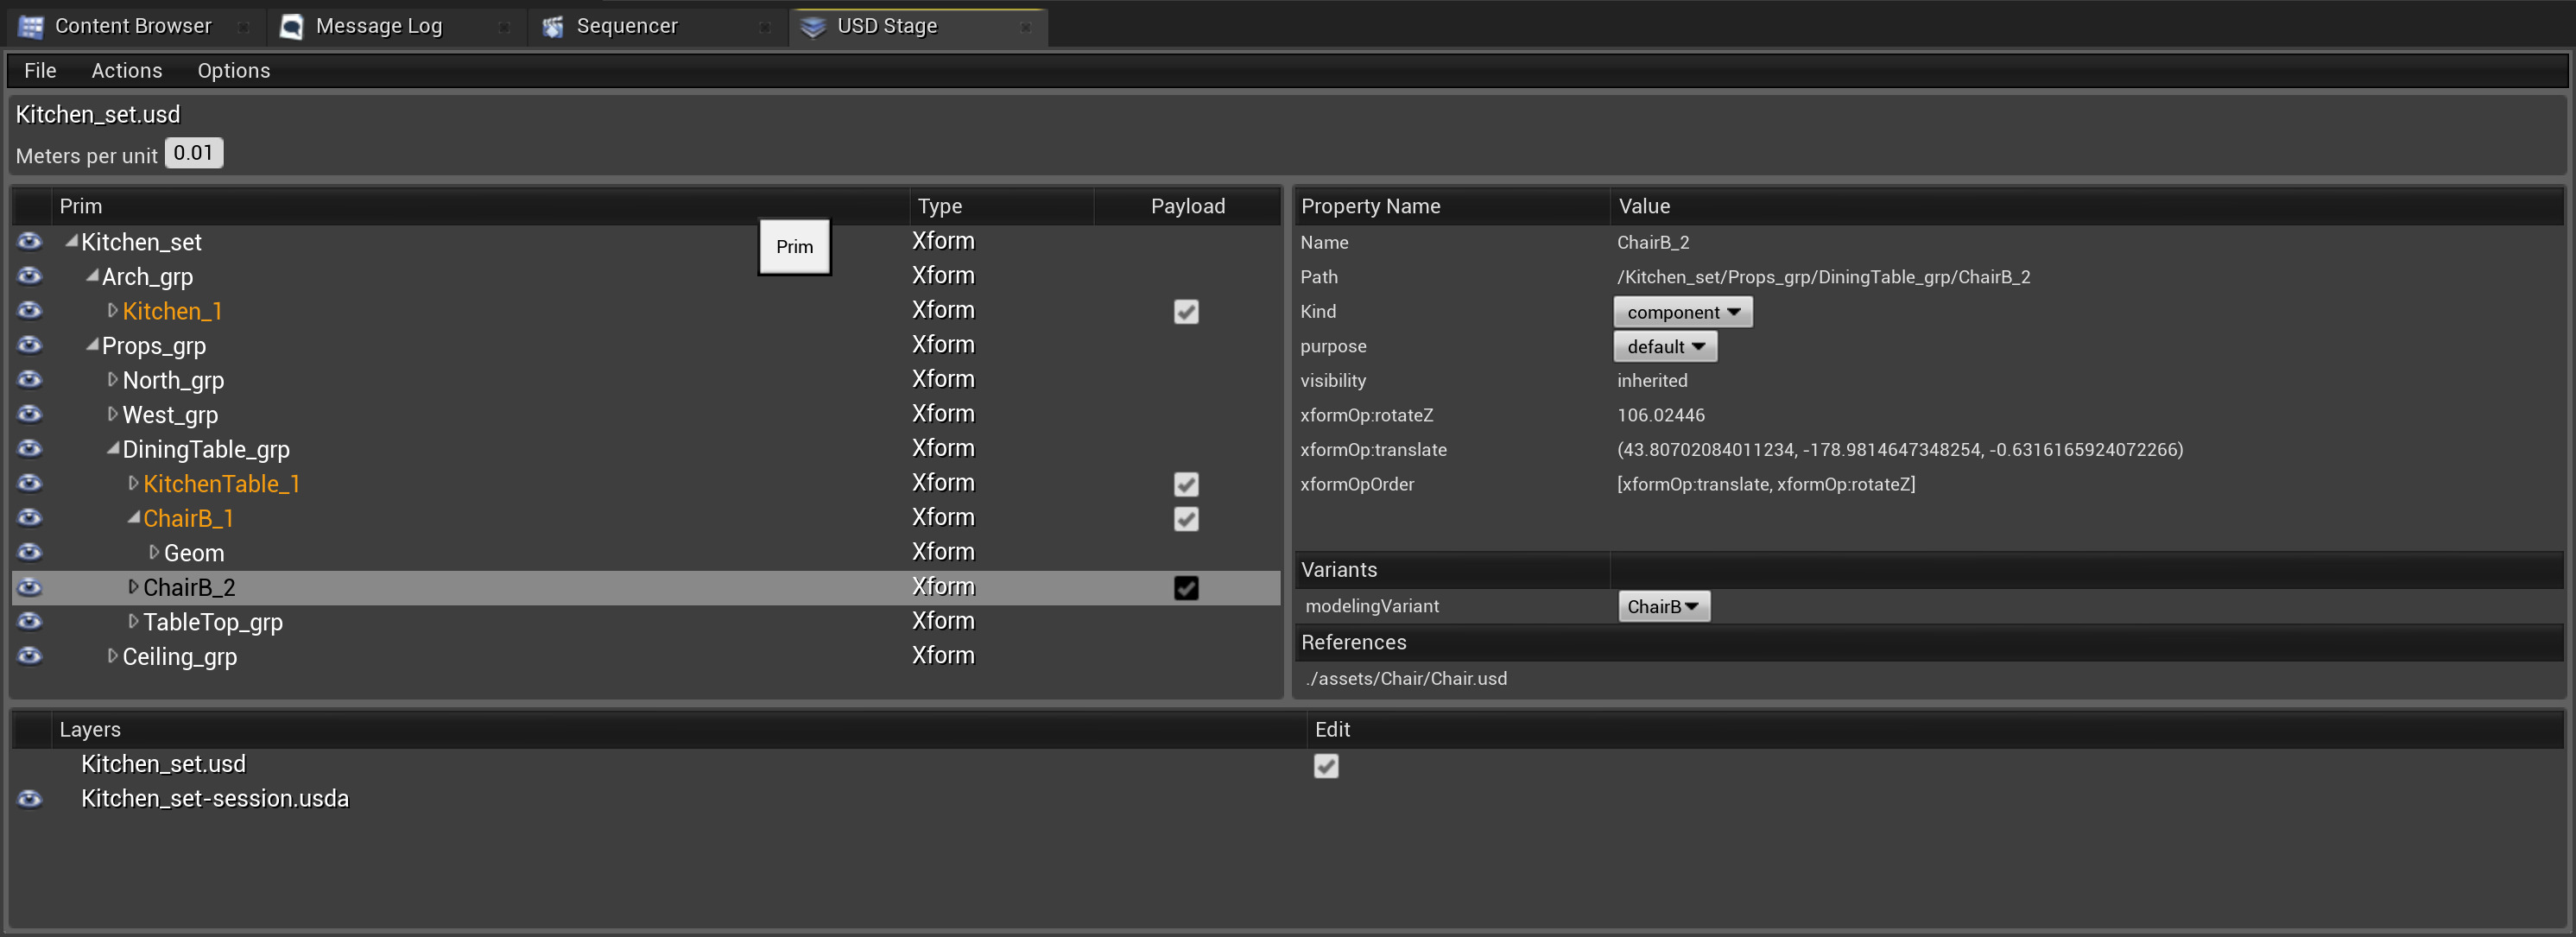The image size is (2576, 937).
Task: Open the Actions menu
Action: 126,71
